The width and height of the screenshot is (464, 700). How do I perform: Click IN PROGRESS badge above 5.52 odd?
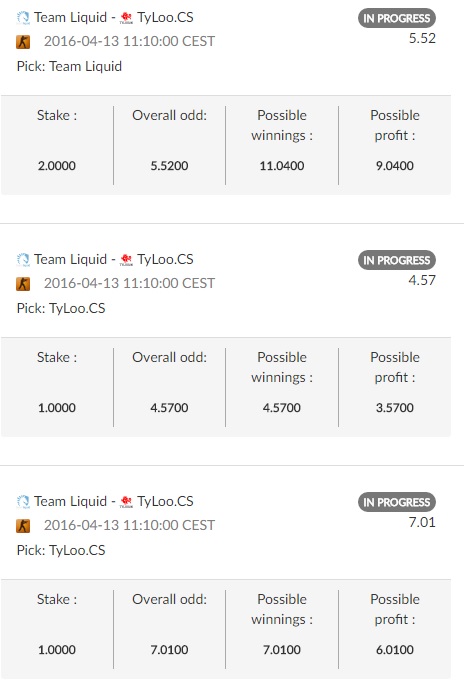(x=397, y=18)
